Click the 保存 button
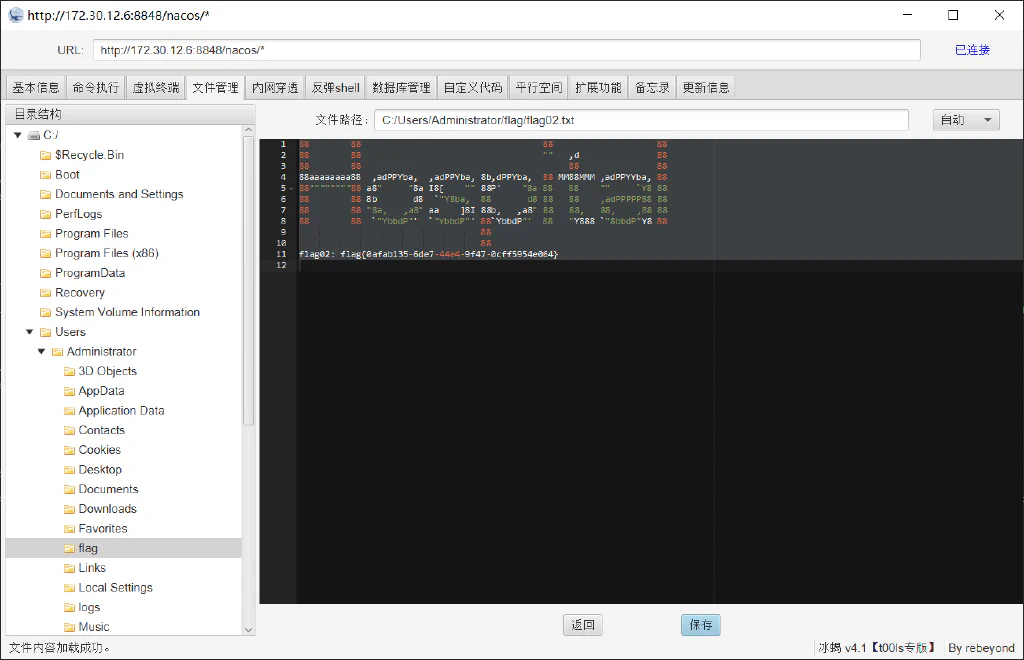 (701, 625)
